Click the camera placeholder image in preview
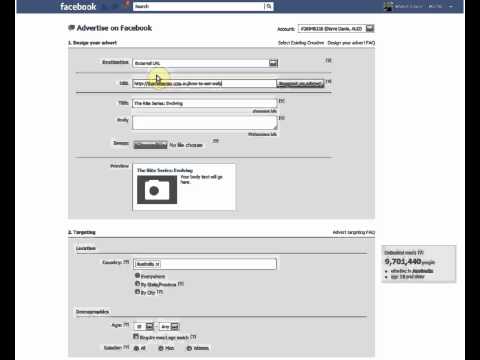Screen dimensions: 480x360 (x=157, y=190)
